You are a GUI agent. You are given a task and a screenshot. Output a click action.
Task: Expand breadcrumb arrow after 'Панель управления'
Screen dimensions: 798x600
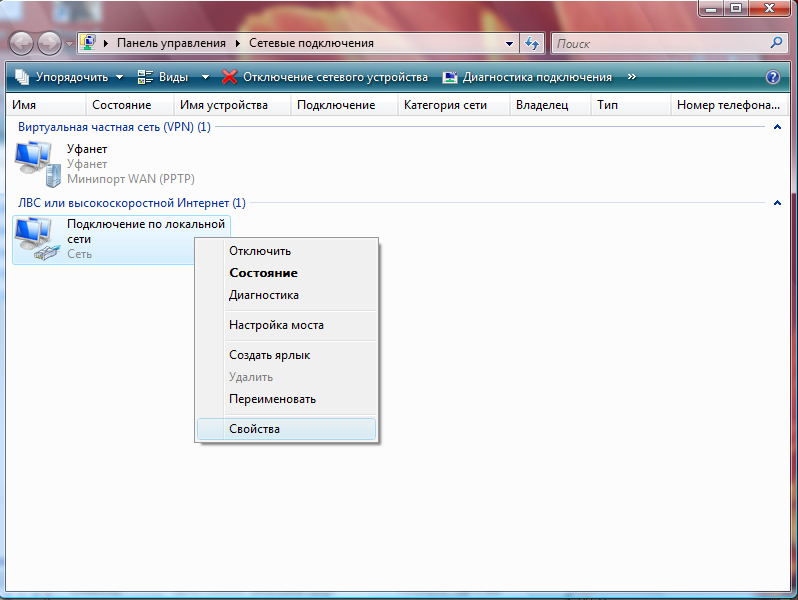[237, 43]
